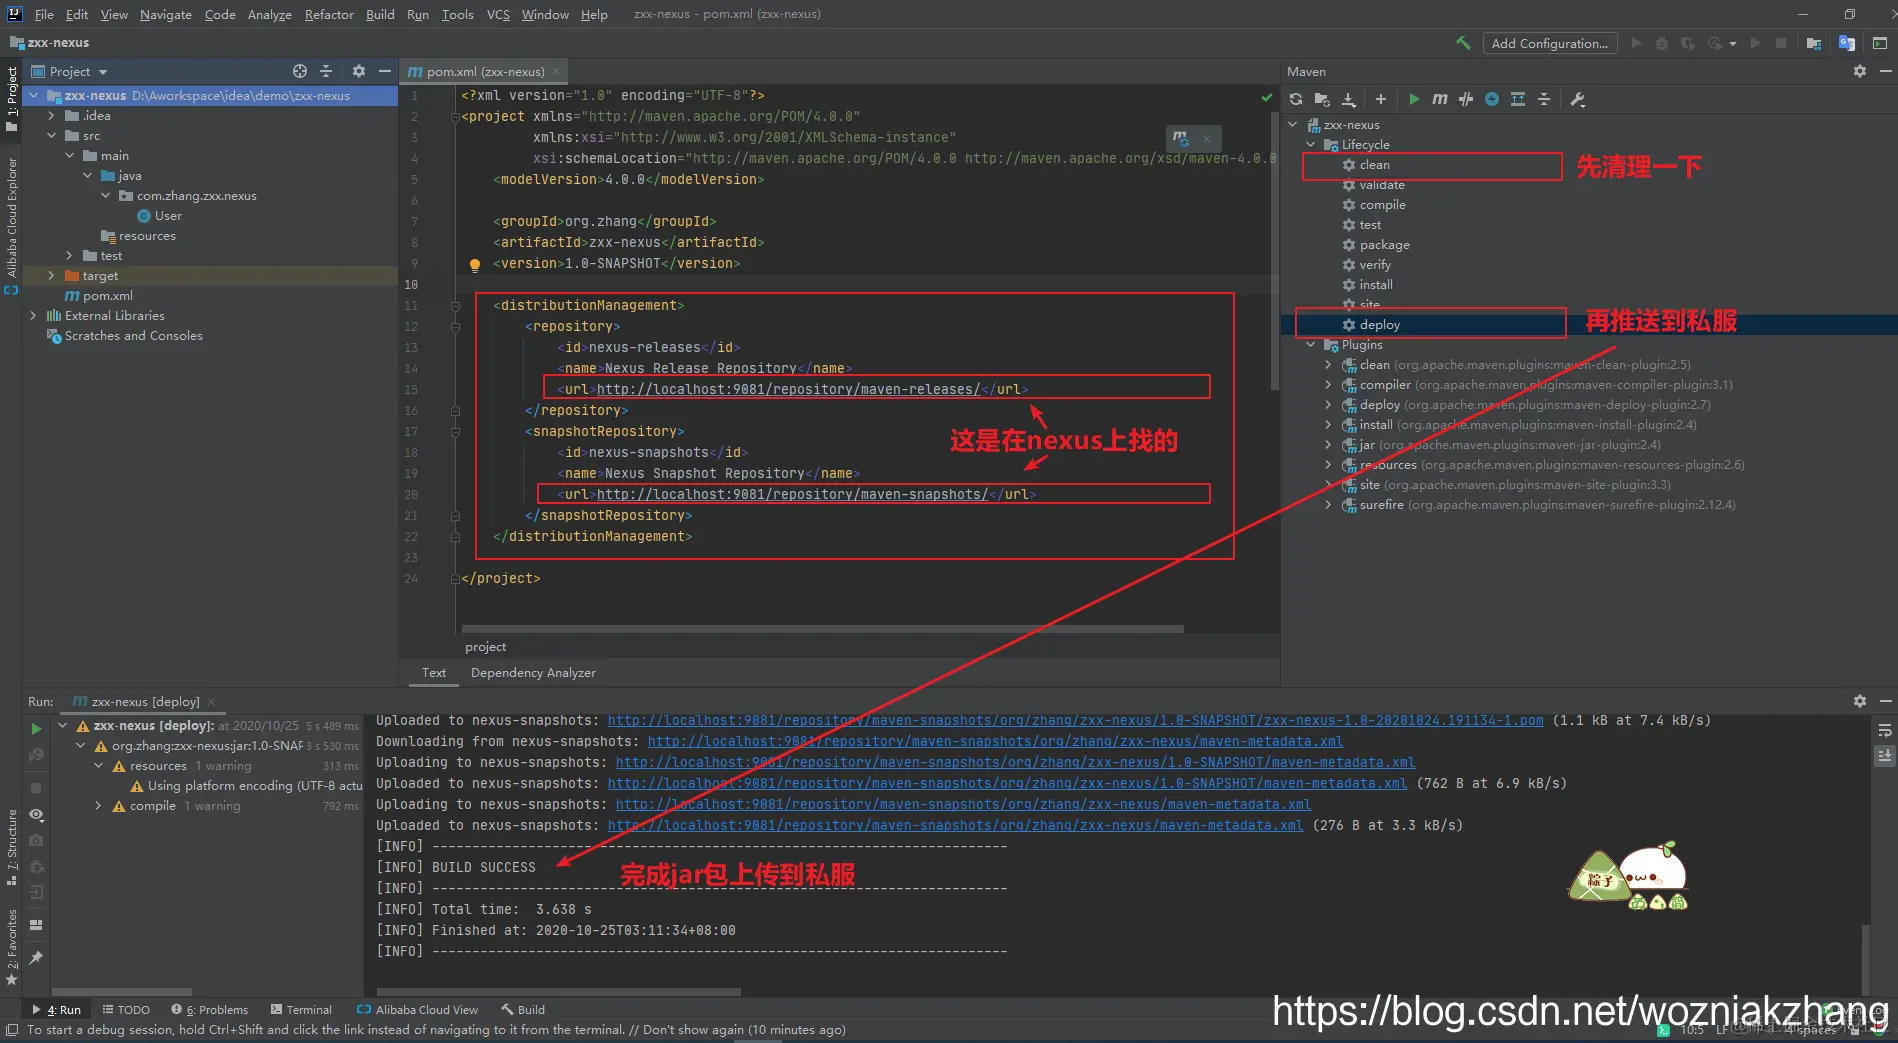Viewport: 1898px width, 1043px height.
Task: Add Maven project with plus icon
Action: 1381,99
